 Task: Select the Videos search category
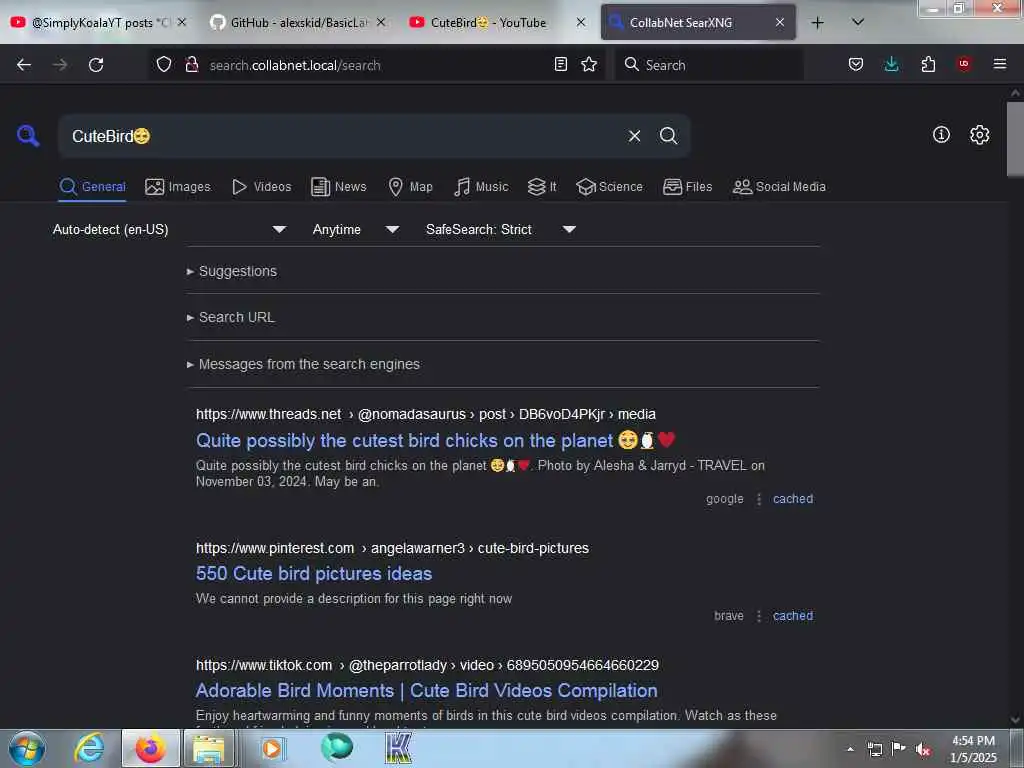click(261, 187)
